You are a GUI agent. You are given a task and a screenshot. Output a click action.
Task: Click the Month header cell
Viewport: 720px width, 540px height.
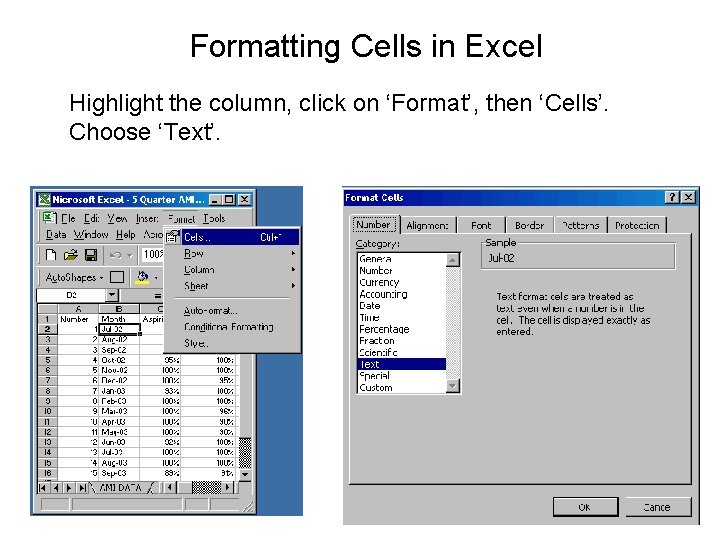[x=119, y=319]
